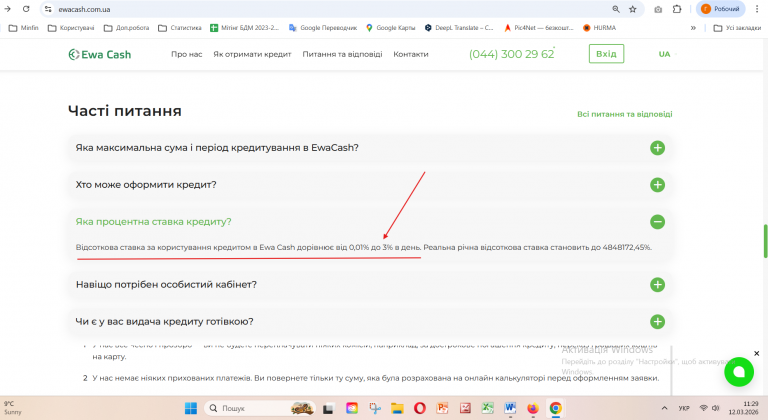Open Google Карты bookmark

[x=390, y=28]
